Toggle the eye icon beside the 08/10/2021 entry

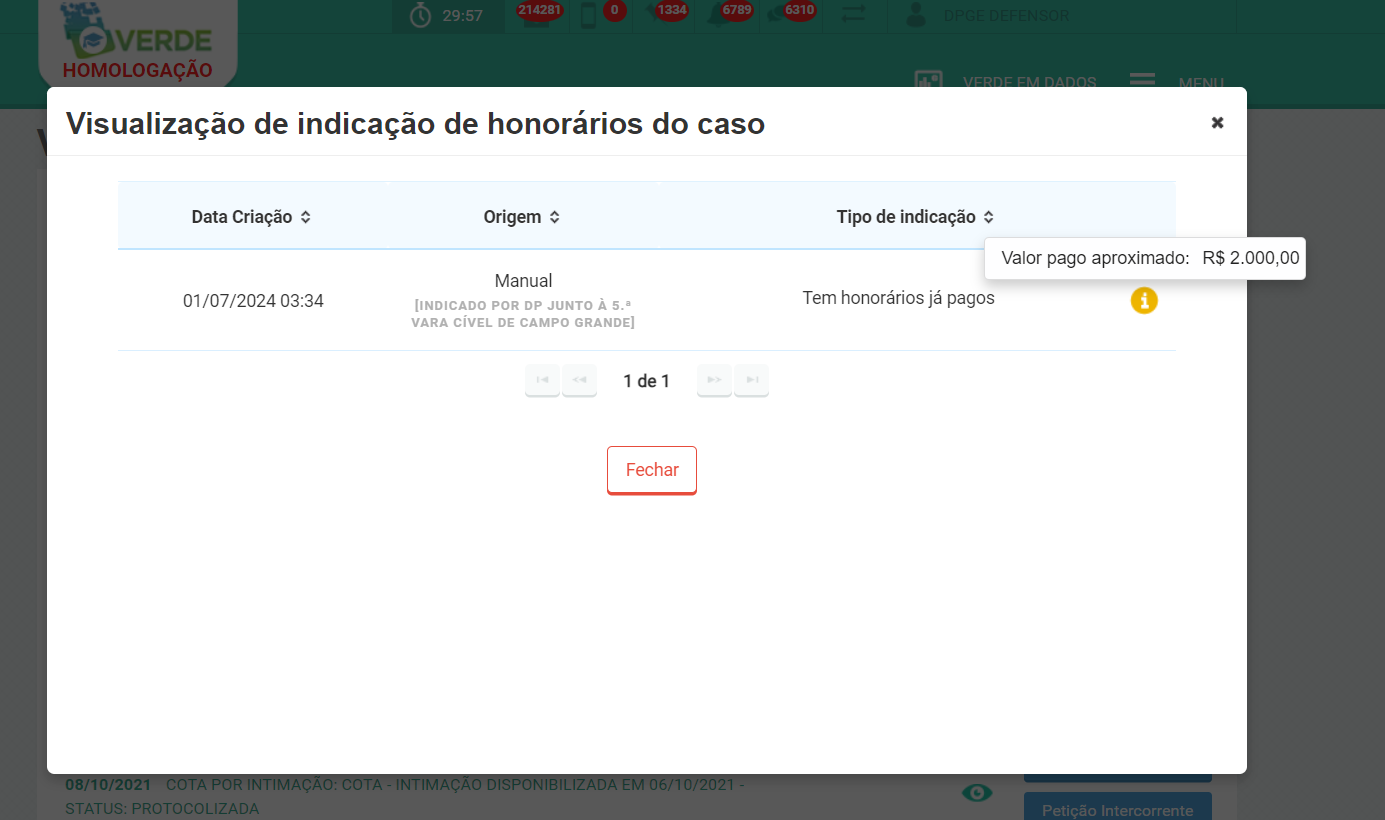pyautogui.click(x=977, y=793)
